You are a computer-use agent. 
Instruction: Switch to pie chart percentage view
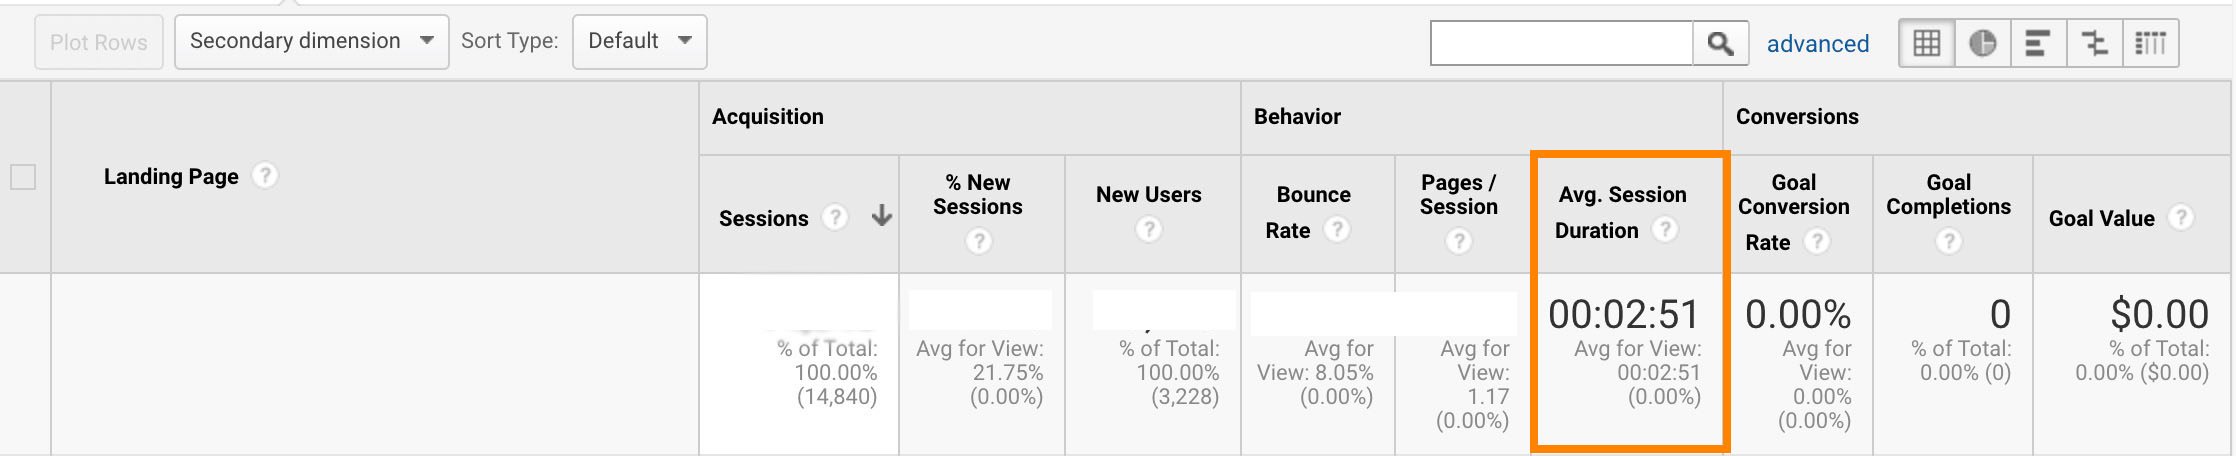coord(1982,44)
